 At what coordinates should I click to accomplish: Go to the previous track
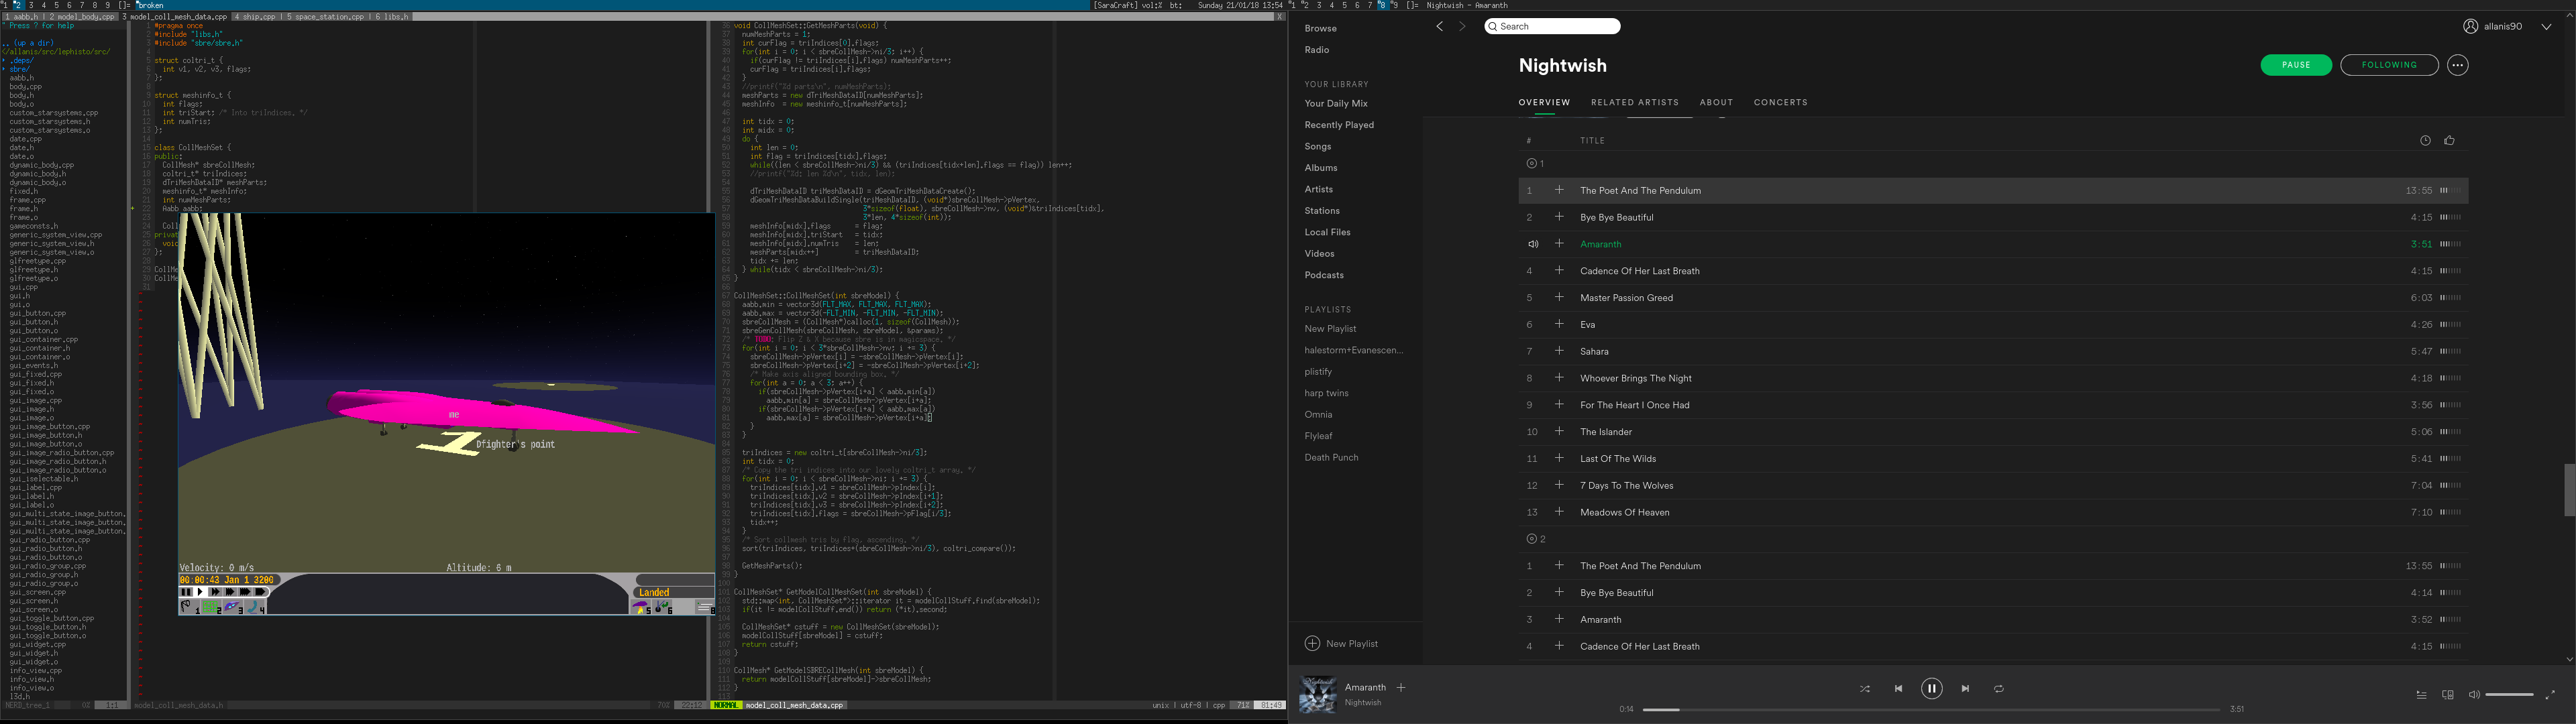click(1898, 689)
